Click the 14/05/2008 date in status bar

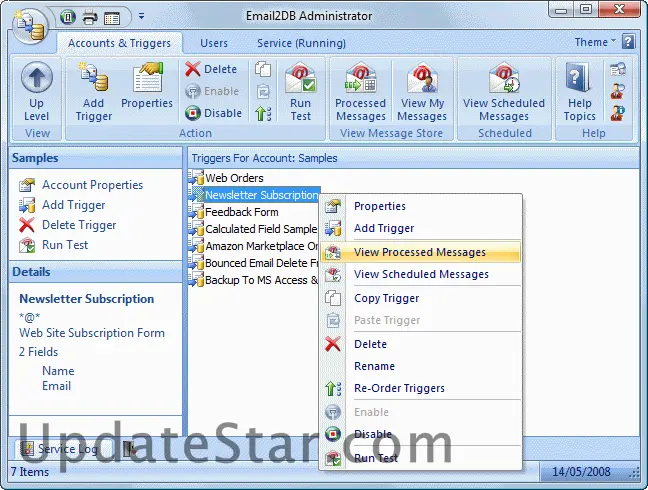[581, 471]
